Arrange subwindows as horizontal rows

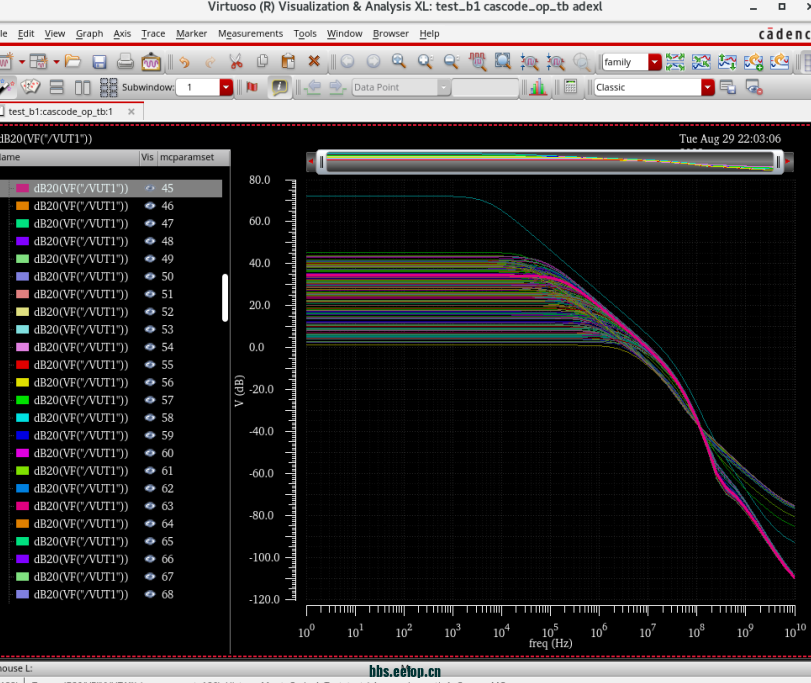(x=56, y=87)
